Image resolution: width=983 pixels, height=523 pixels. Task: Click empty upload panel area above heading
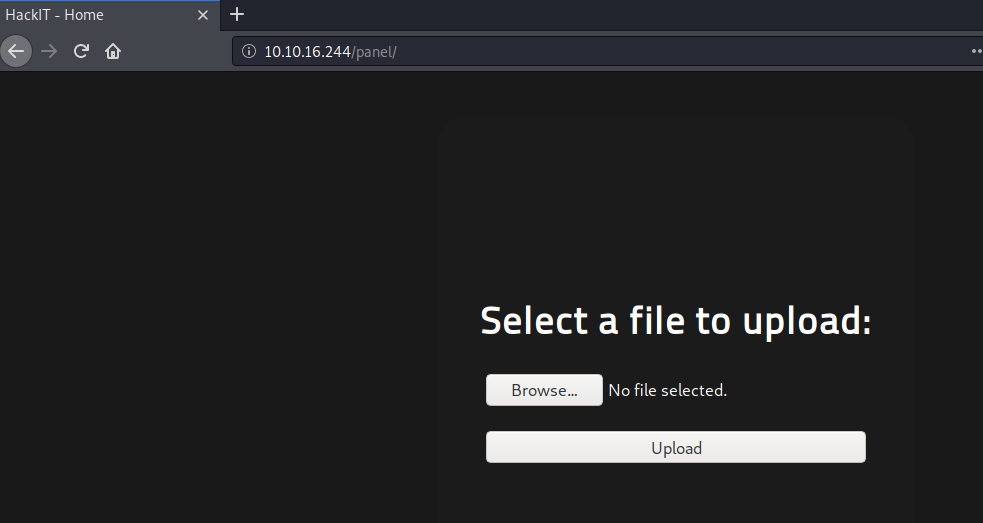676,200
